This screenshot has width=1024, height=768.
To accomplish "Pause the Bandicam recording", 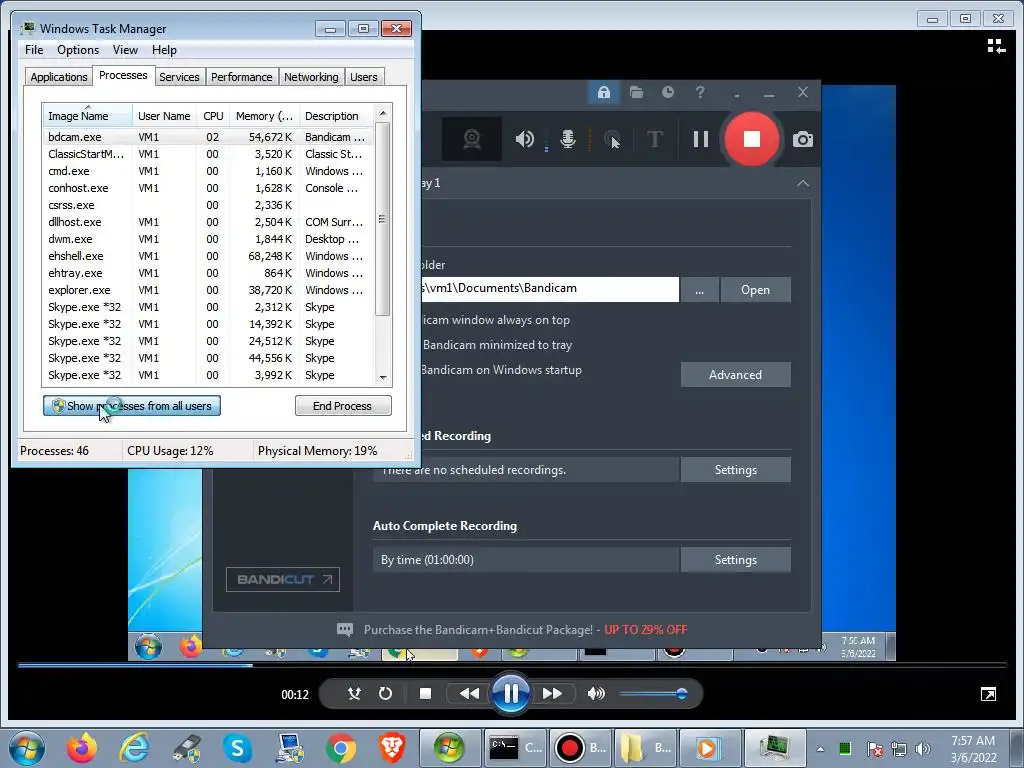I will [700, 139].
